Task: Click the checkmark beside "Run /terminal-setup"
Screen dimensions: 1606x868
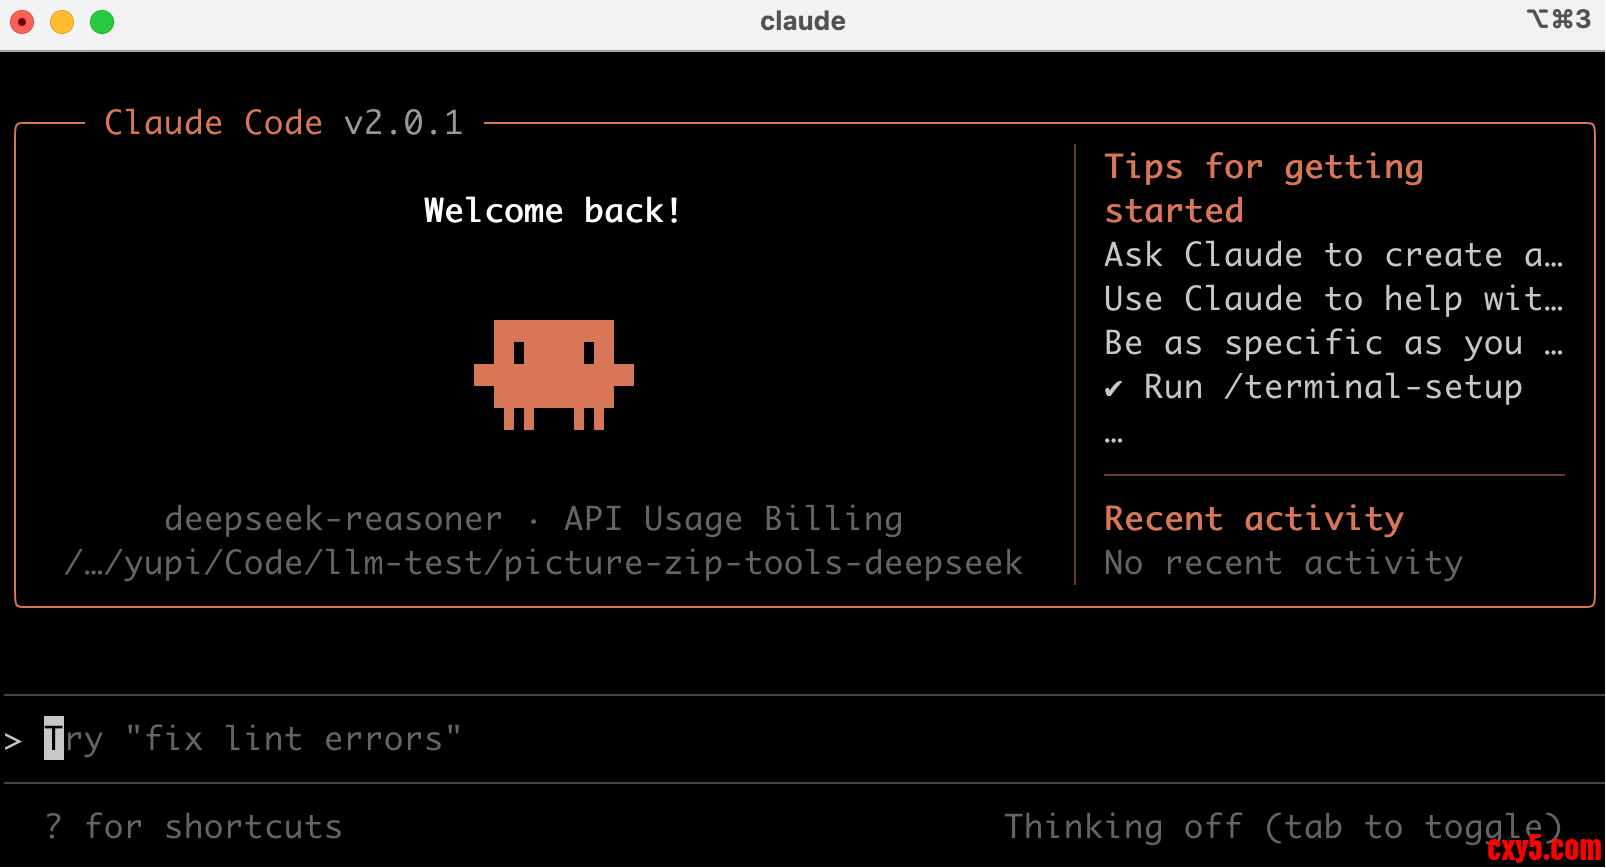Action: point(1113,389)
